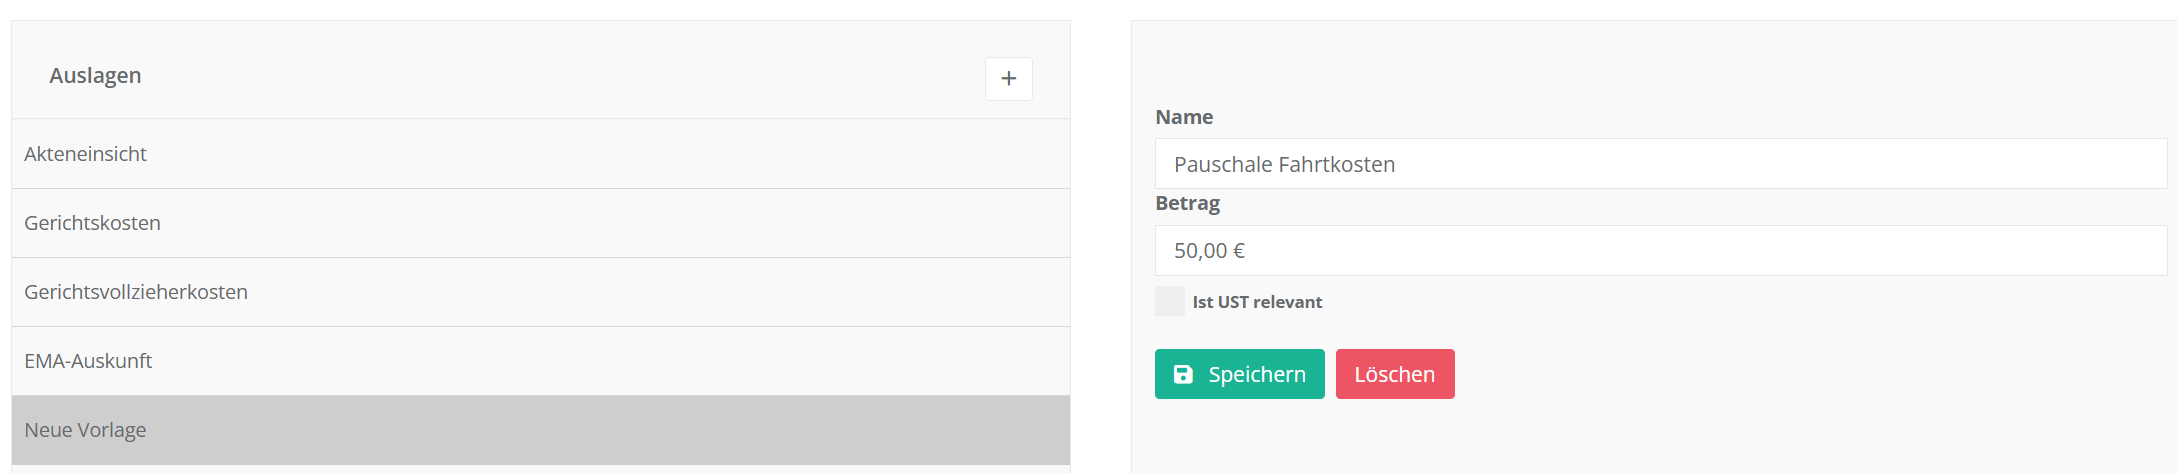Click the "Pauschale Fahrtkosten" text
The width and height of the screenshot is (2177, 473).
coord(1284,165)
